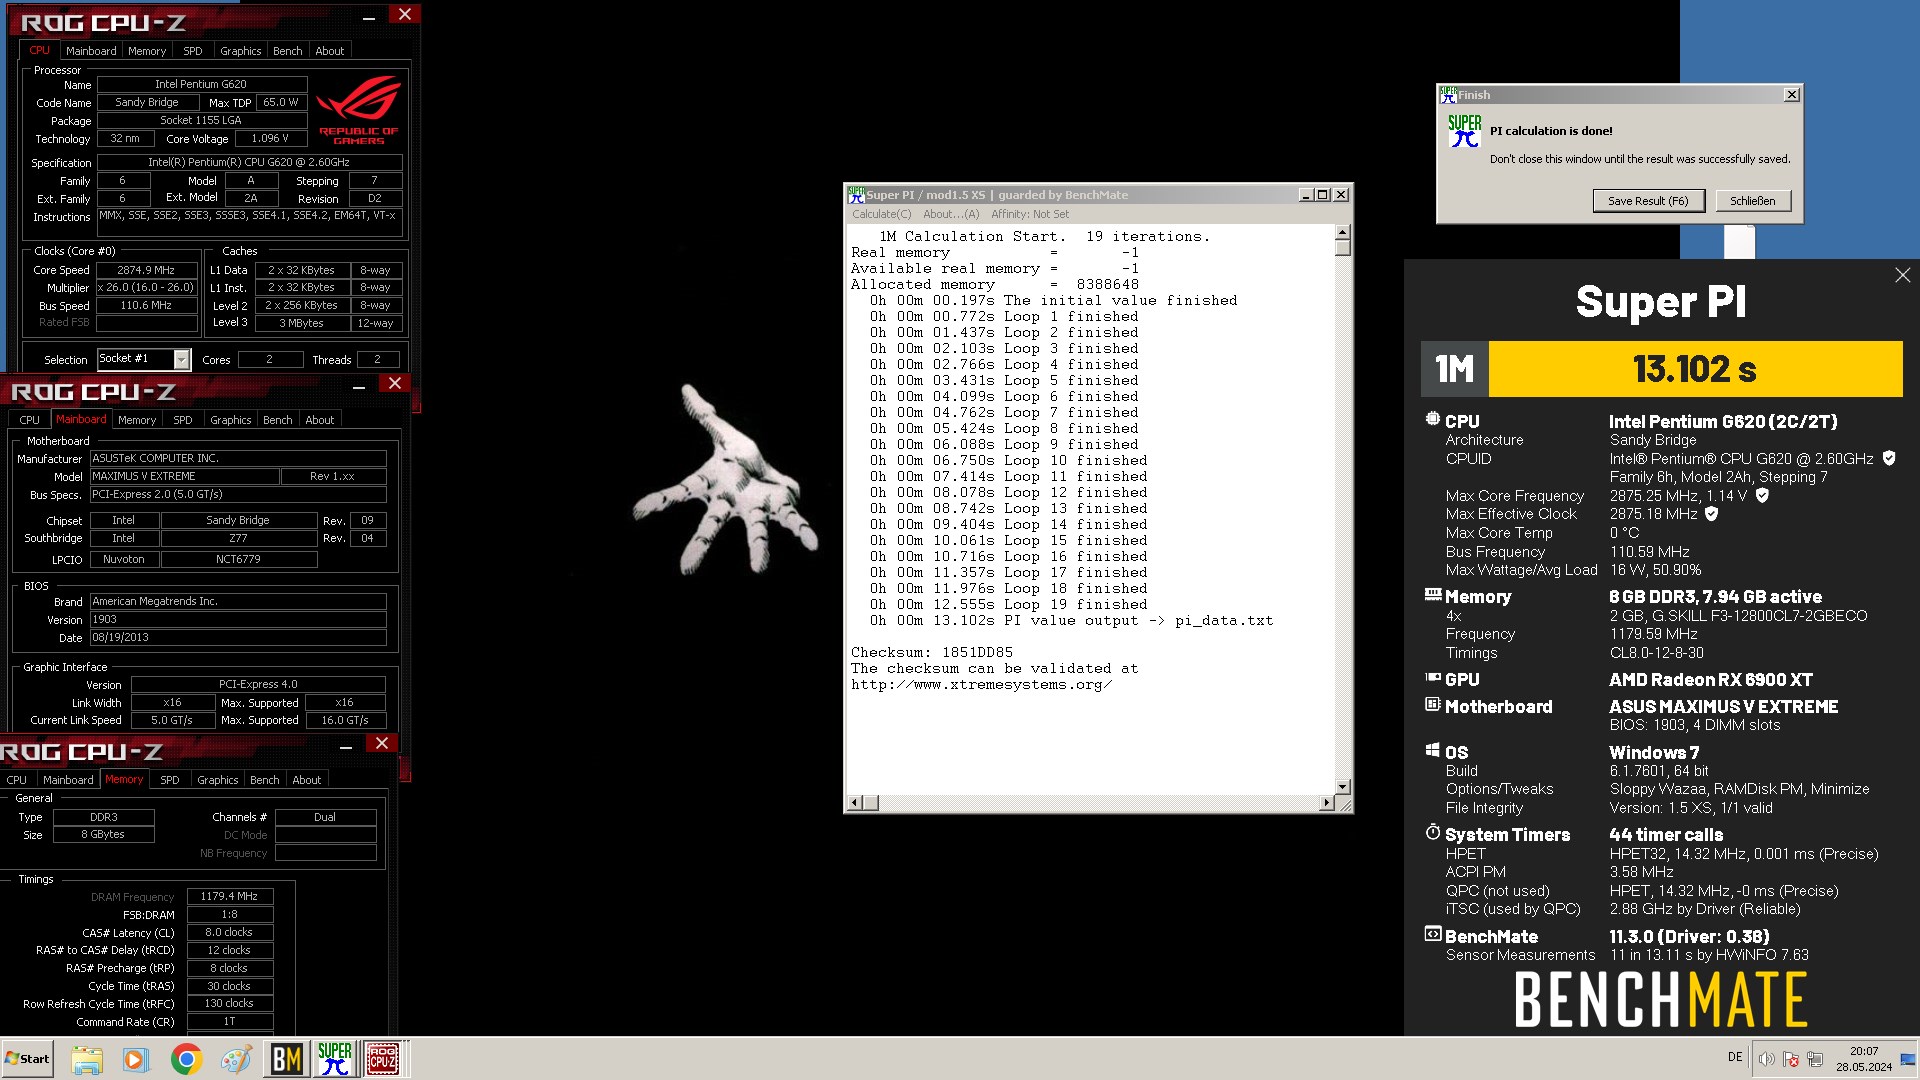Image resolution: width=1920 pixels, height=1080 pixels.
Task: Open the Calculate(C) menu in Super PI
Action: point(881,214)
